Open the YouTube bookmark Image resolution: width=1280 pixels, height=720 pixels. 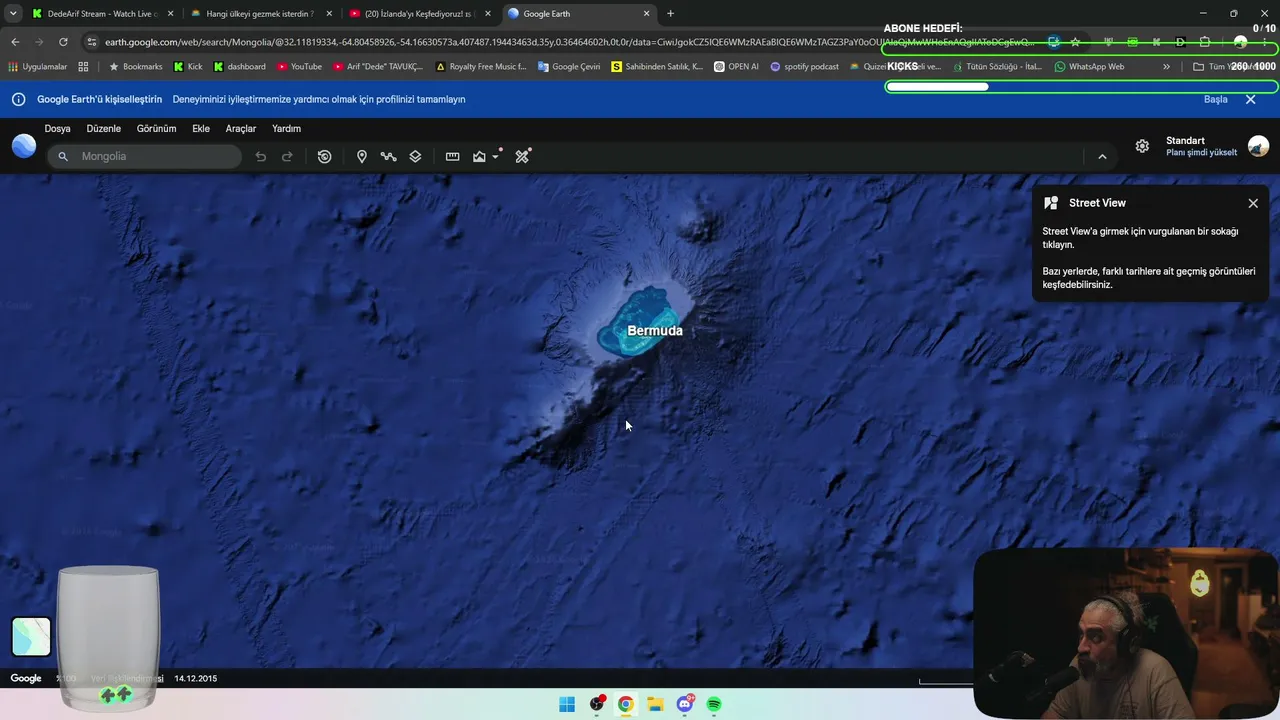pyautogui.click(x=299, y=66)
